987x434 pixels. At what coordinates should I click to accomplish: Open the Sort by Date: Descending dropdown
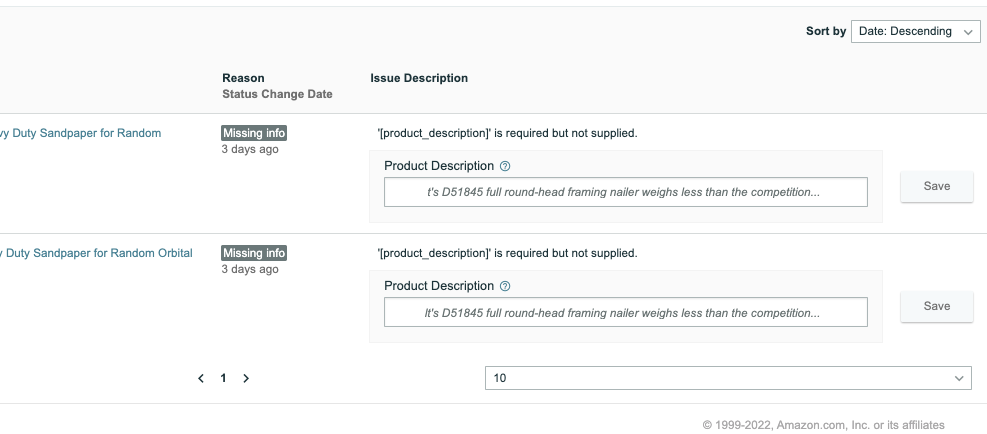(915, 31)
